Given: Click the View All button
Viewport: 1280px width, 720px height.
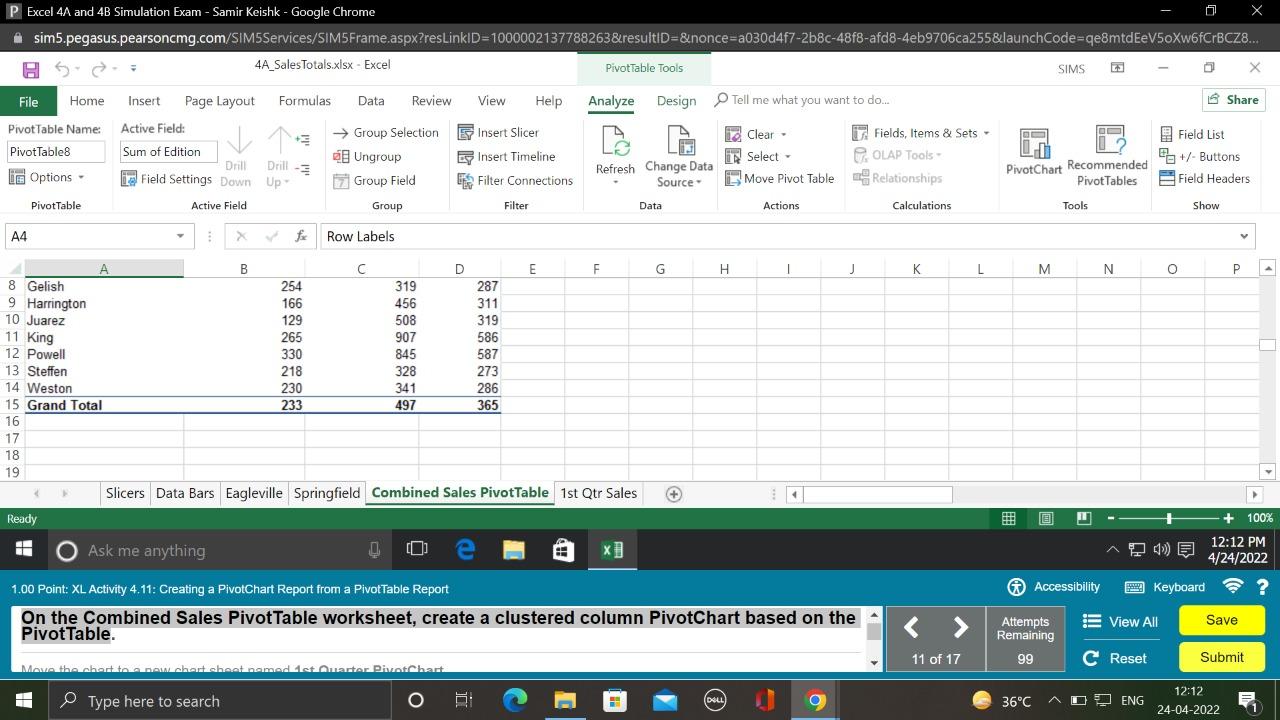Looking at the screenshot, I should point(1120,621).
